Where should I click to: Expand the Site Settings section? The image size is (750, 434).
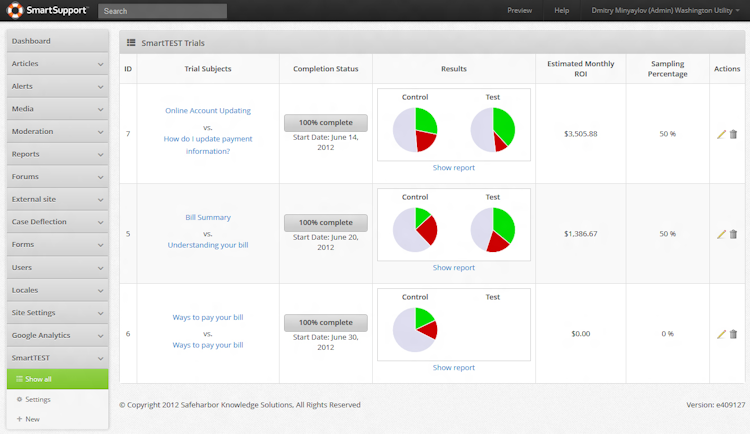click(x=57, y=312)
